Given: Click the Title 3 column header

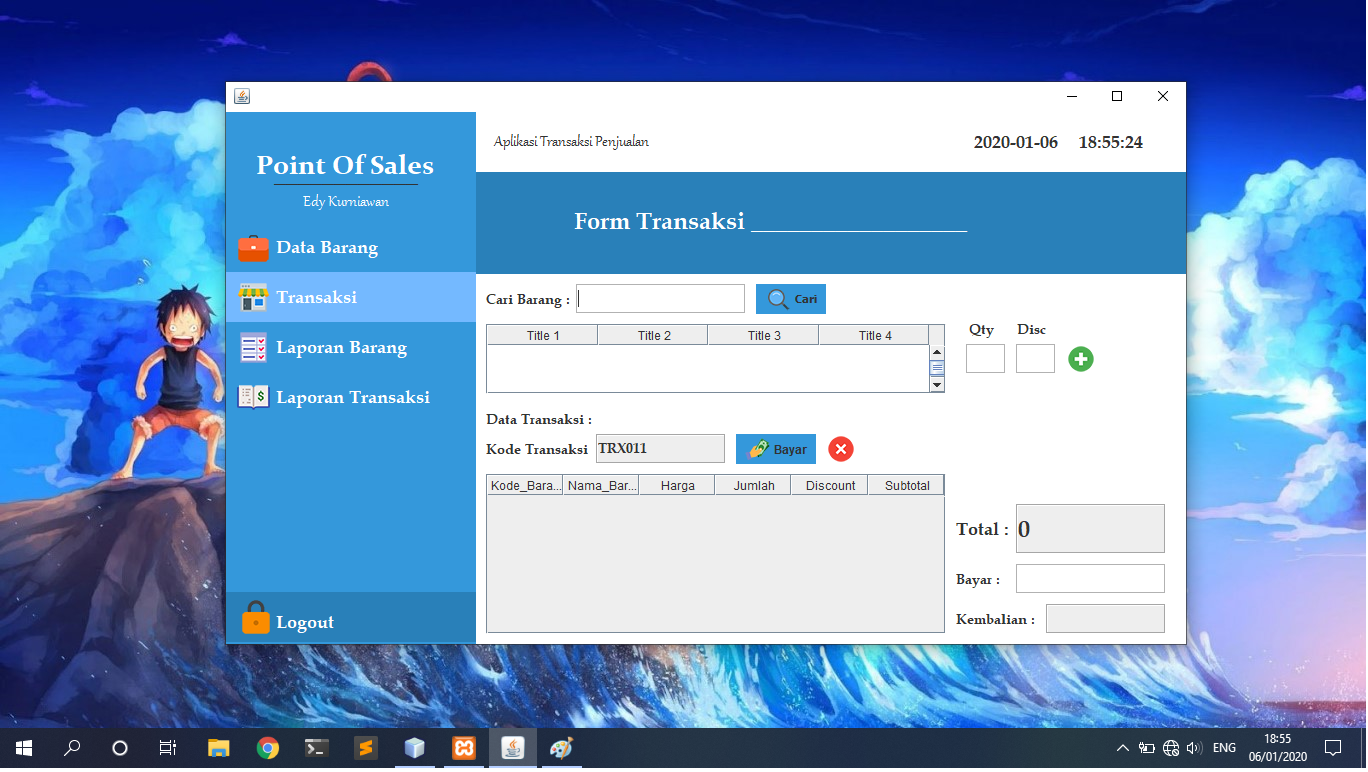Looking at the screenshot, I should tap(764, 336).
